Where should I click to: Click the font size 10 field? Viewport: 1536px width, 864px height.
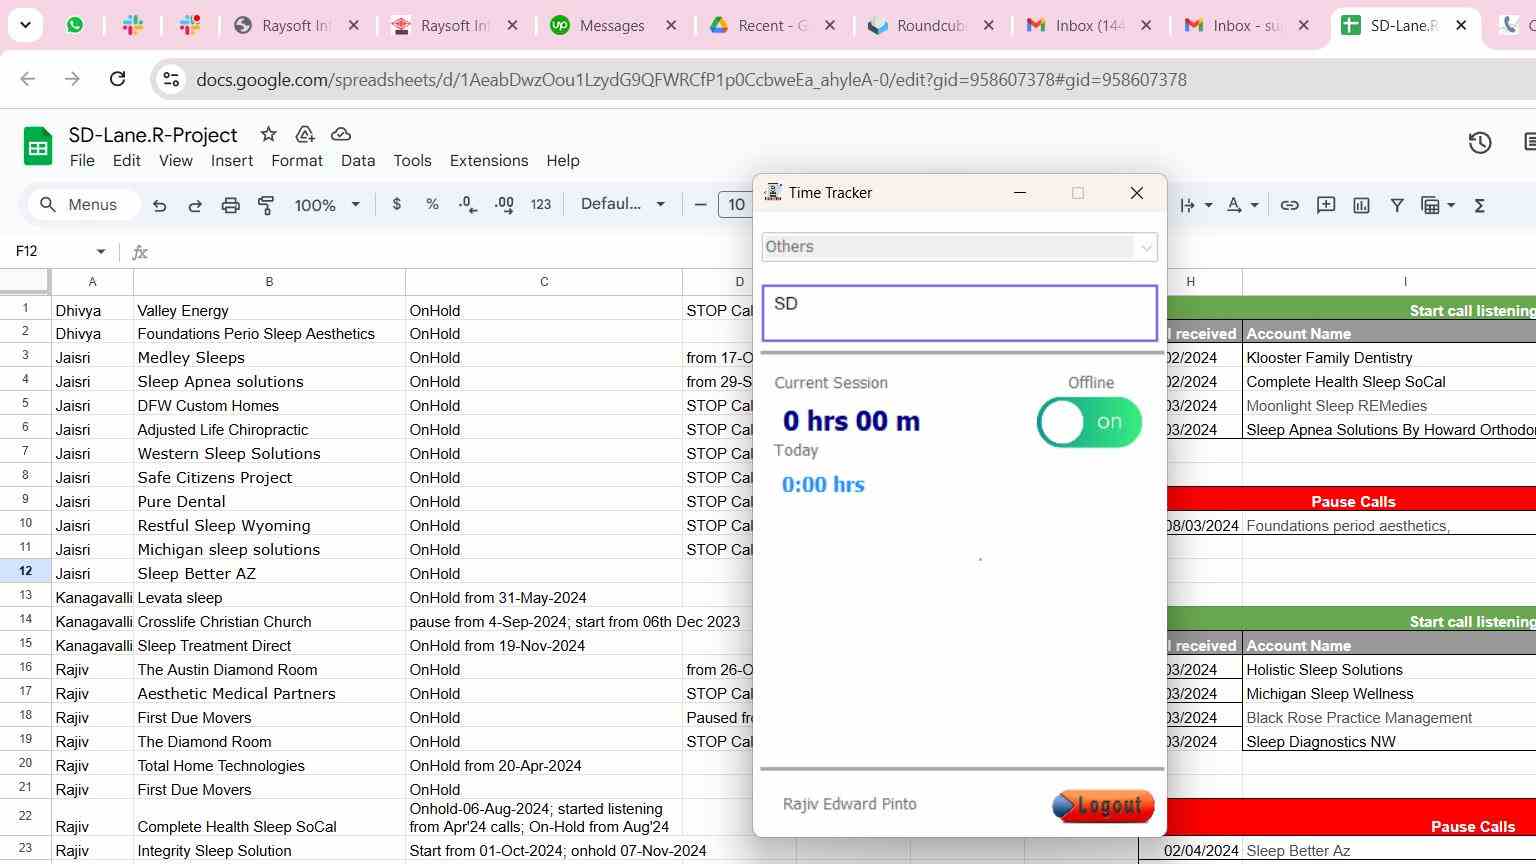[737, 205]
